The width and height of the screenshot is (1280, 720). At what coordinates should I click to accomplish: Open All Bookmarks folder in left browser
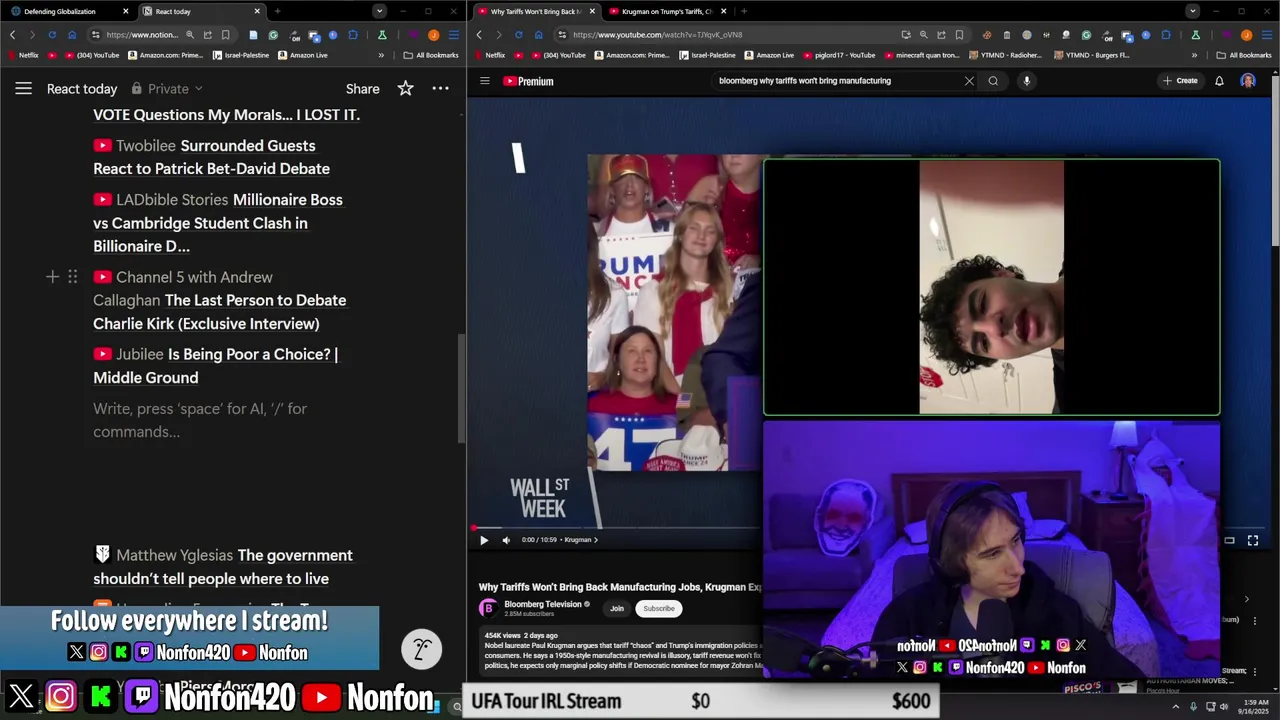(x=431, y=55)
